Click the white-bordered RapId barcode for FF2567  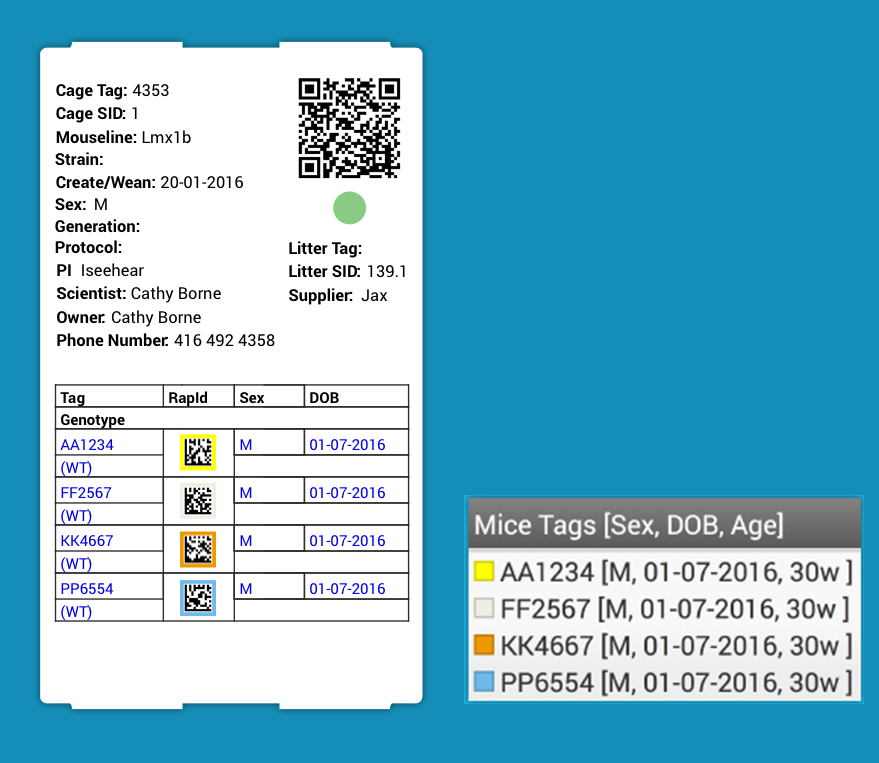point(198,501)
